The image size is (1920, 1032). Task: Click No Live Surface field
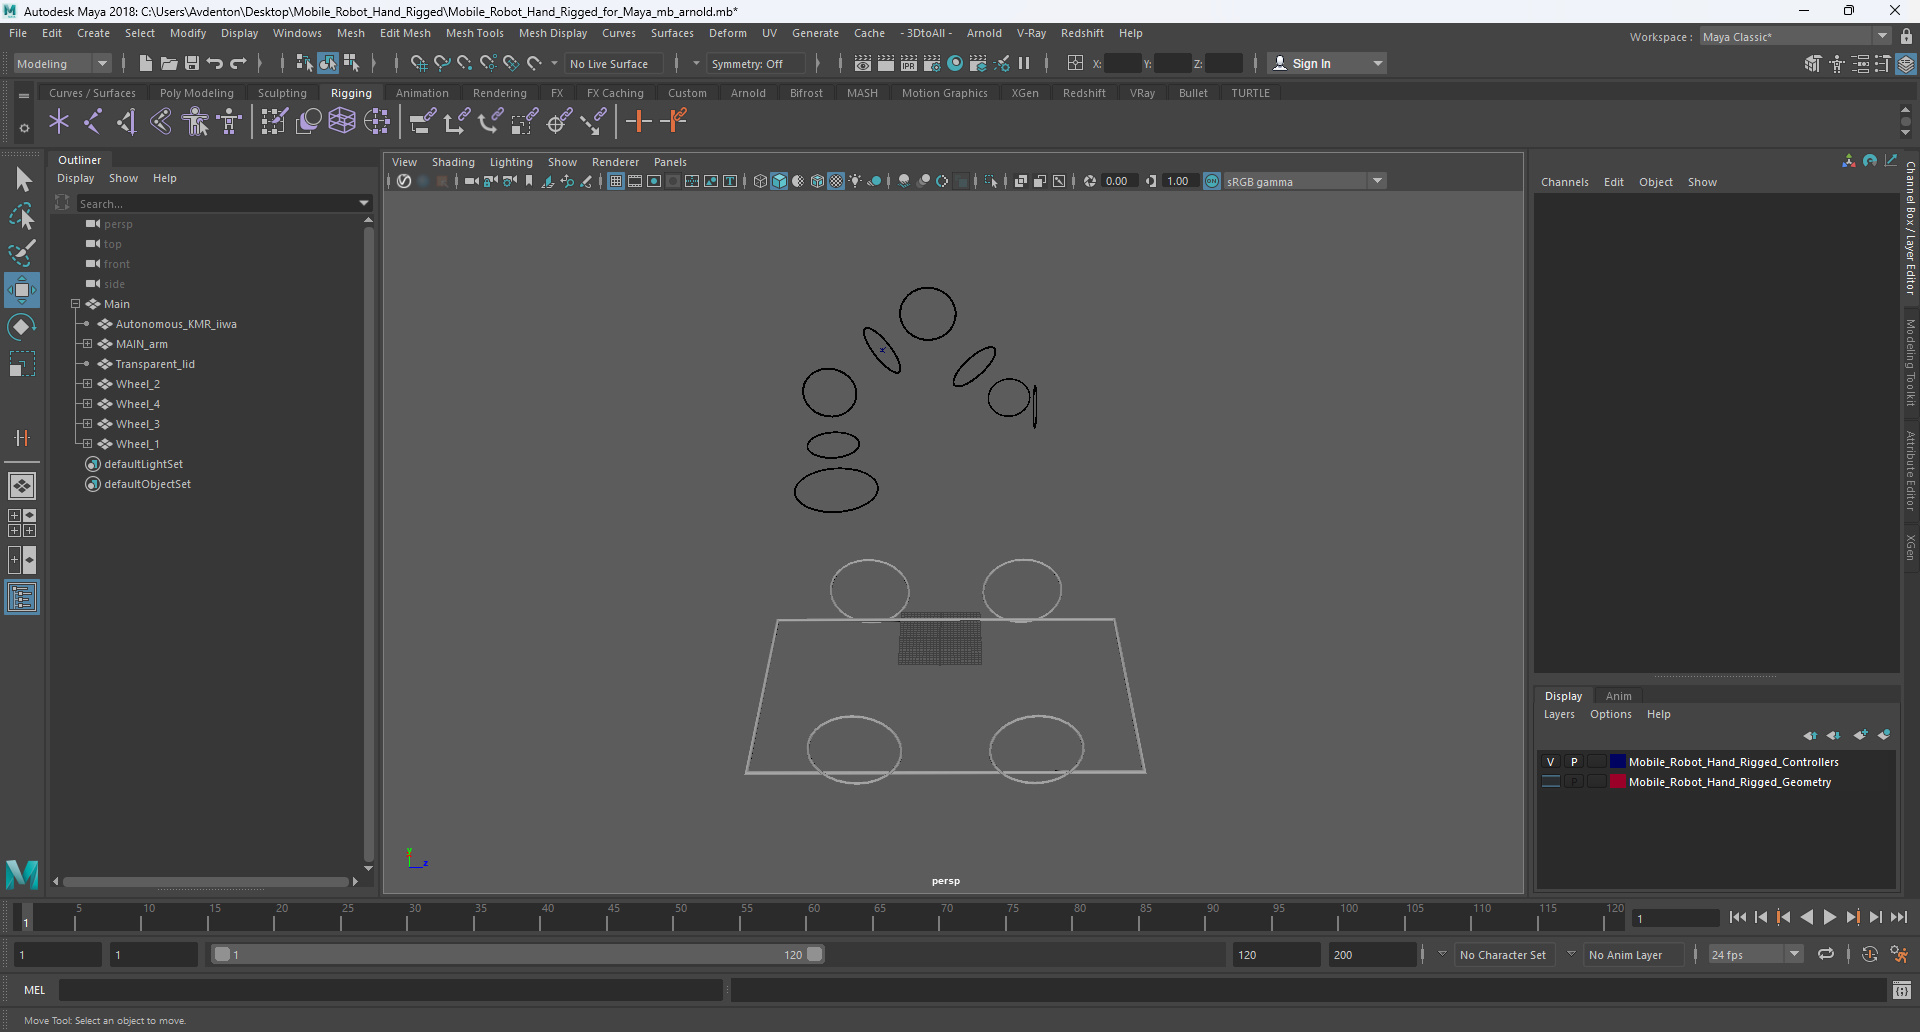click(613, 63)
